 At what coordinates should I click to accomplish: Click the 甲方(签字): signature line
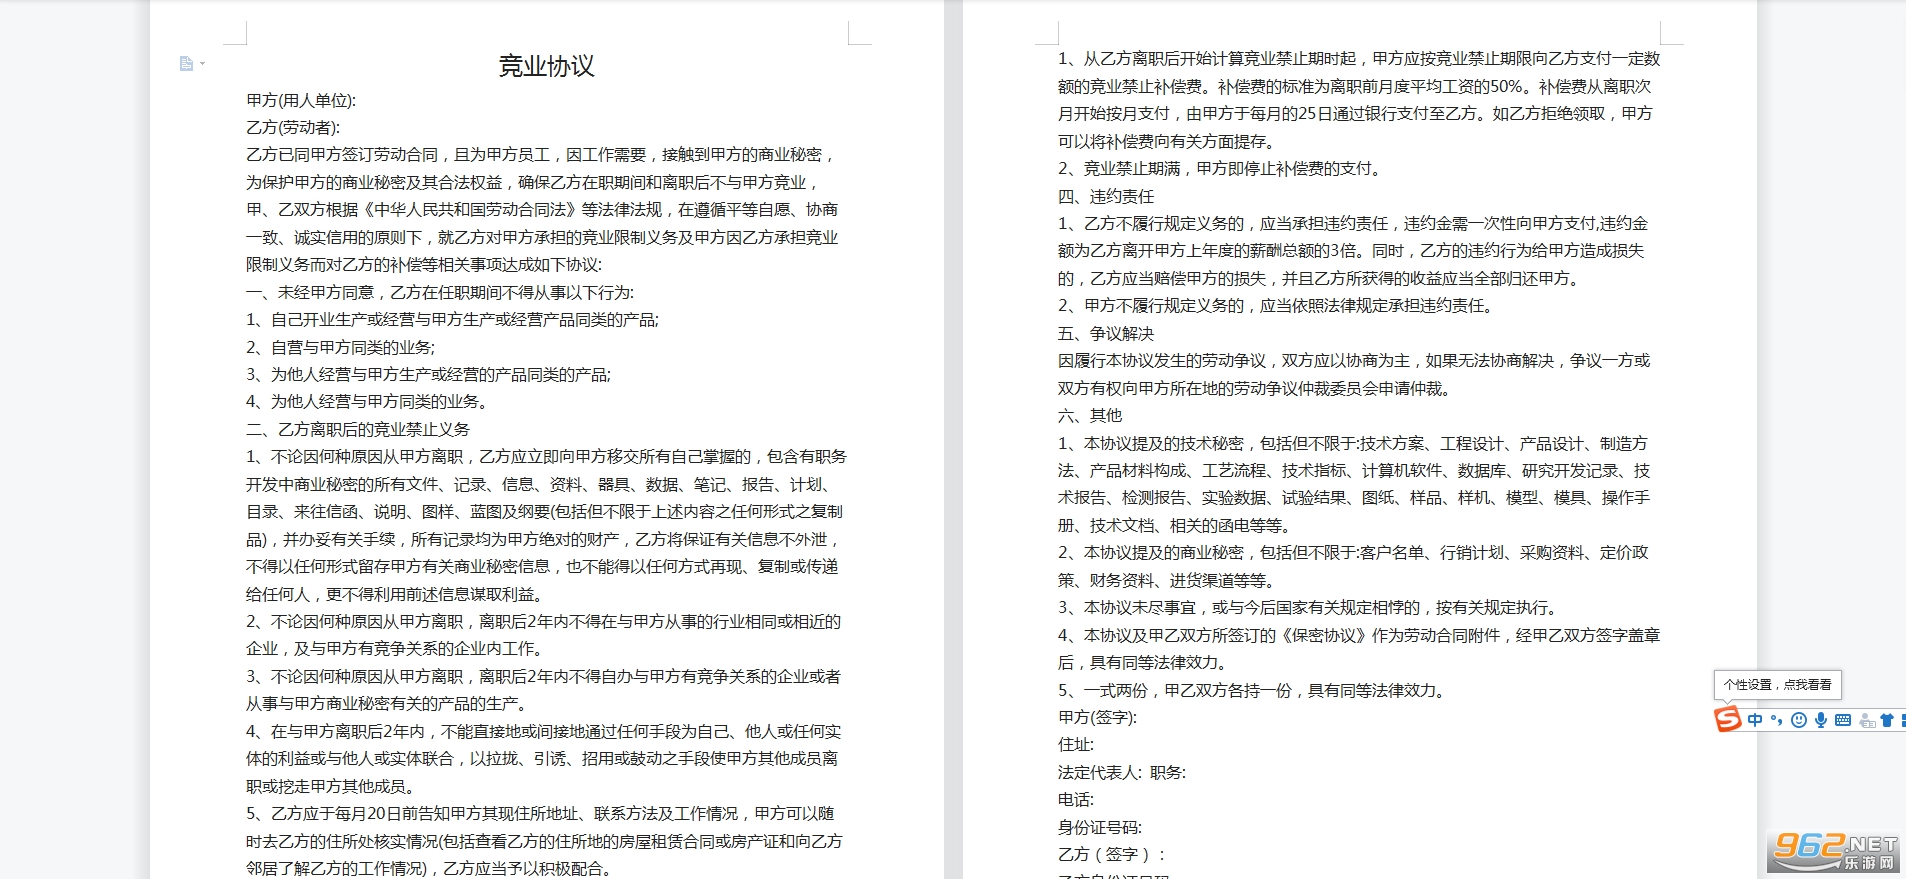coord(1098,717)
